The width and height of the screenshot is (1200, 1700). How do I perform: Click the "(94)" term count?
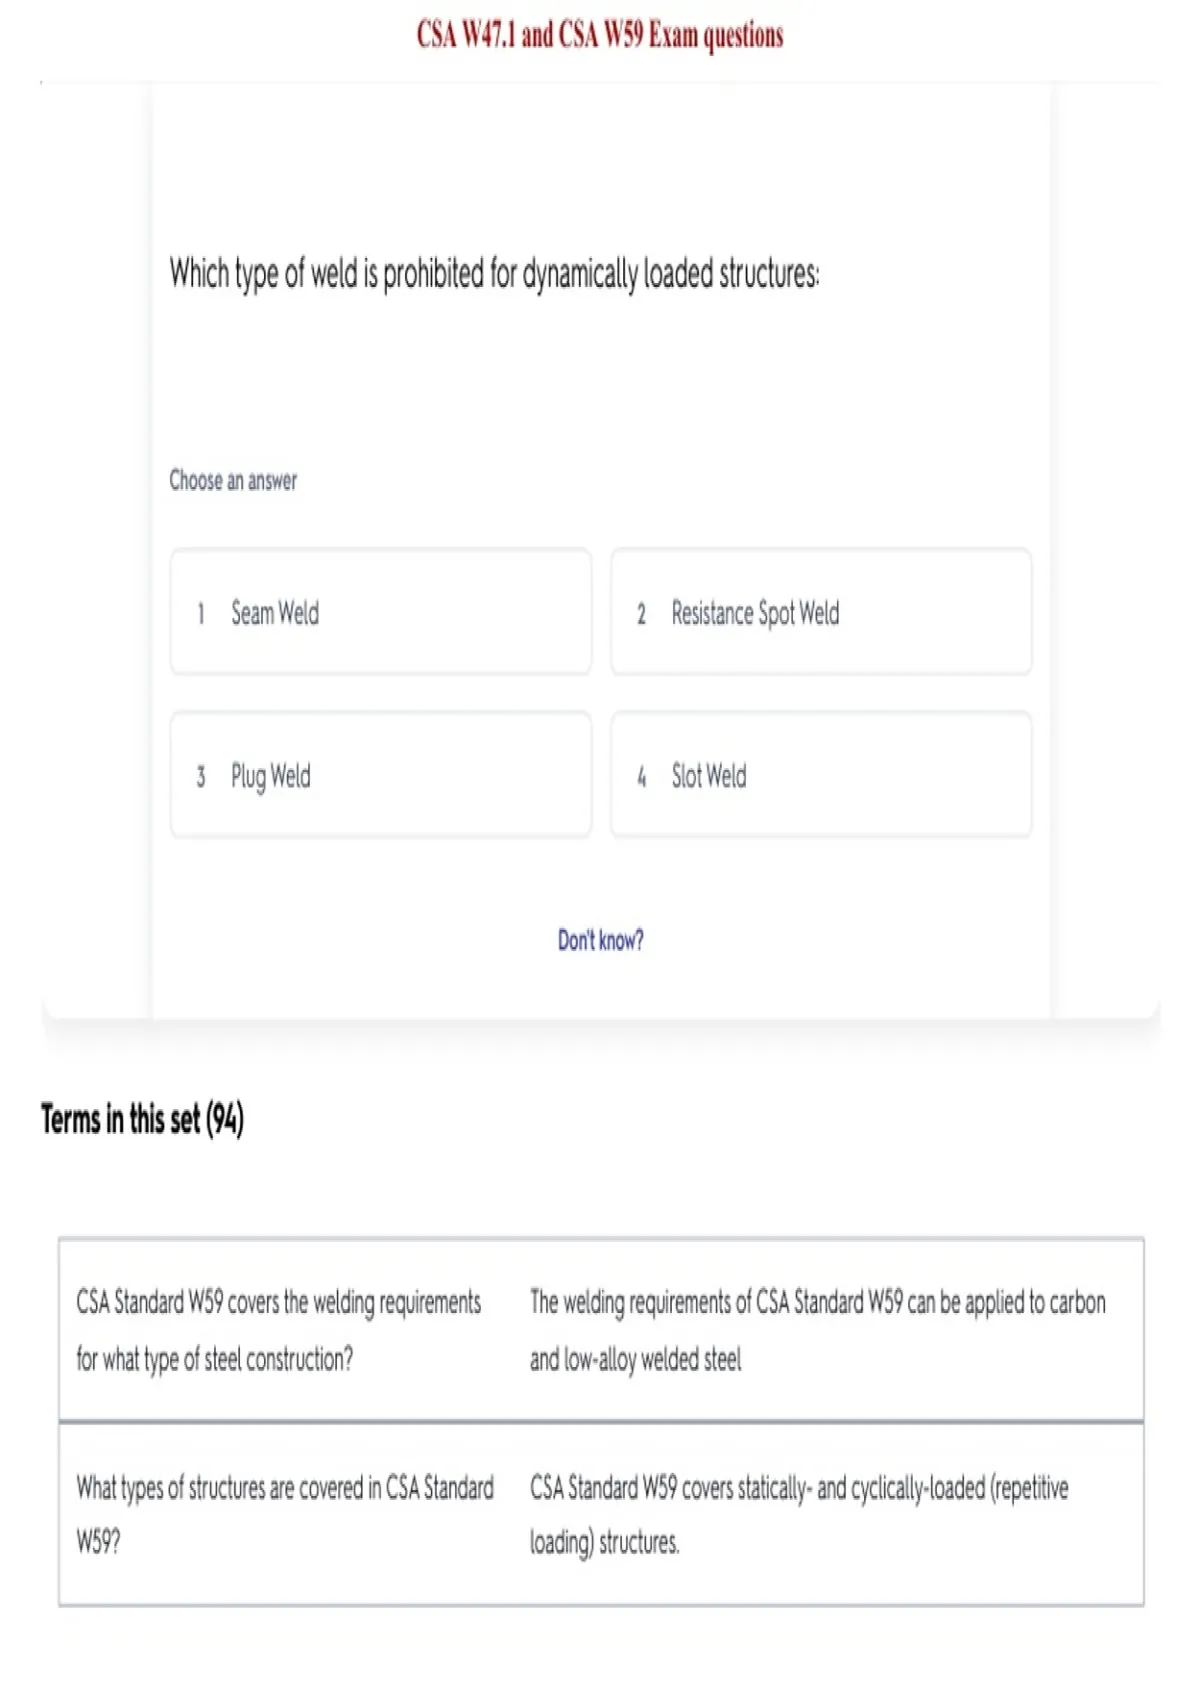225,1119
